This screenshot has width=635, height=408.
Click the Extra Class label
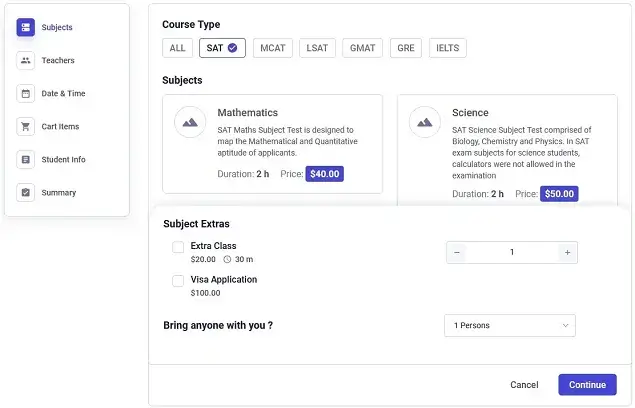pos(213,246)
